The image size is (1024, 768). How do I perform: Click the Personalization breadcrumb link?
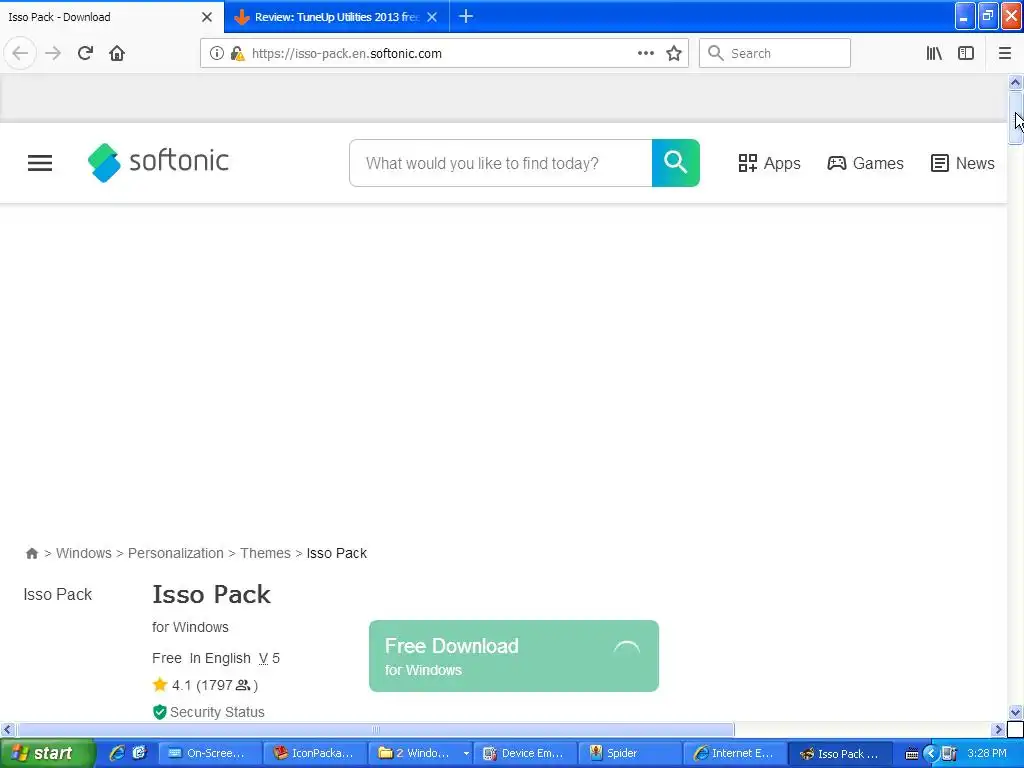click(176, 553)
